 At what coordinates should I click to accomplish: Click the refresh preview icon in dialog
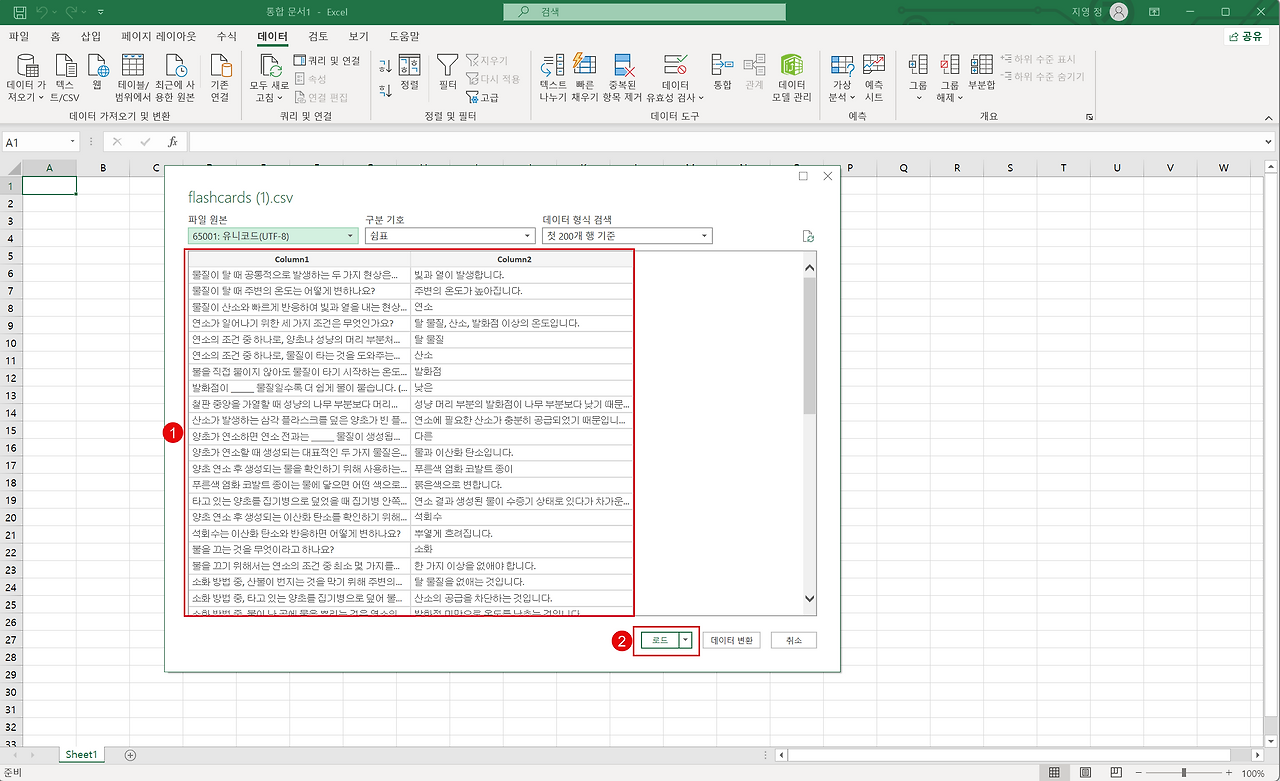point(808,237)
